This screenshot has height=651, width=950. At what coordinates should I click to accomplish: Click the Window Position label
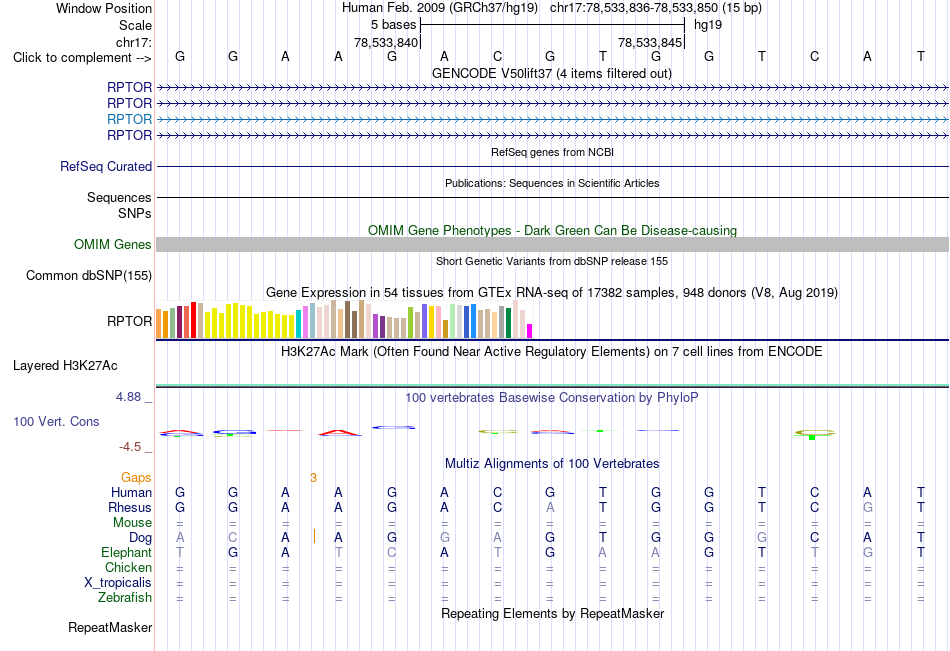click(x=104, y=8)
